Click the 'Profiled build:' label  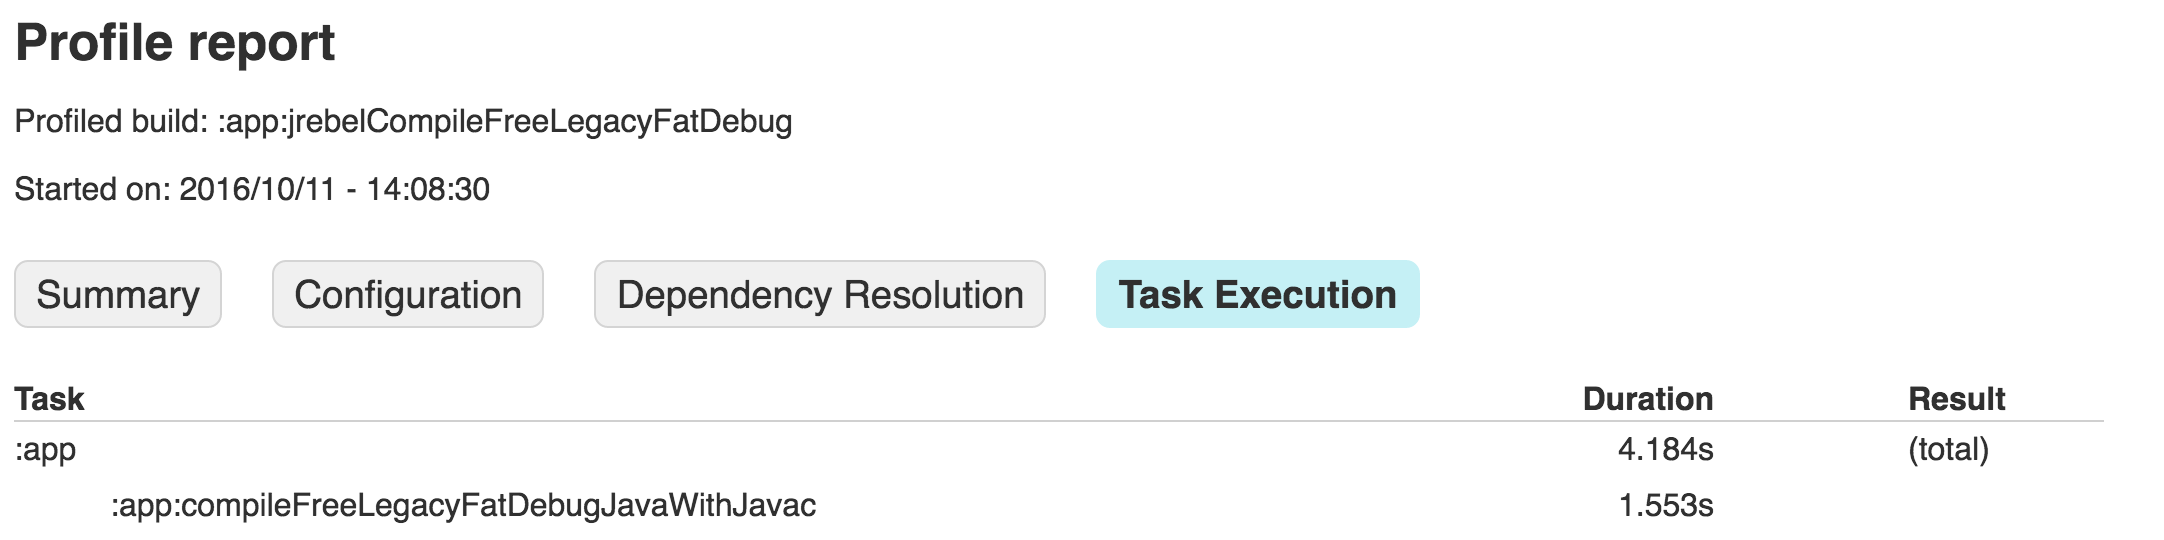click(x=111, y=122)
